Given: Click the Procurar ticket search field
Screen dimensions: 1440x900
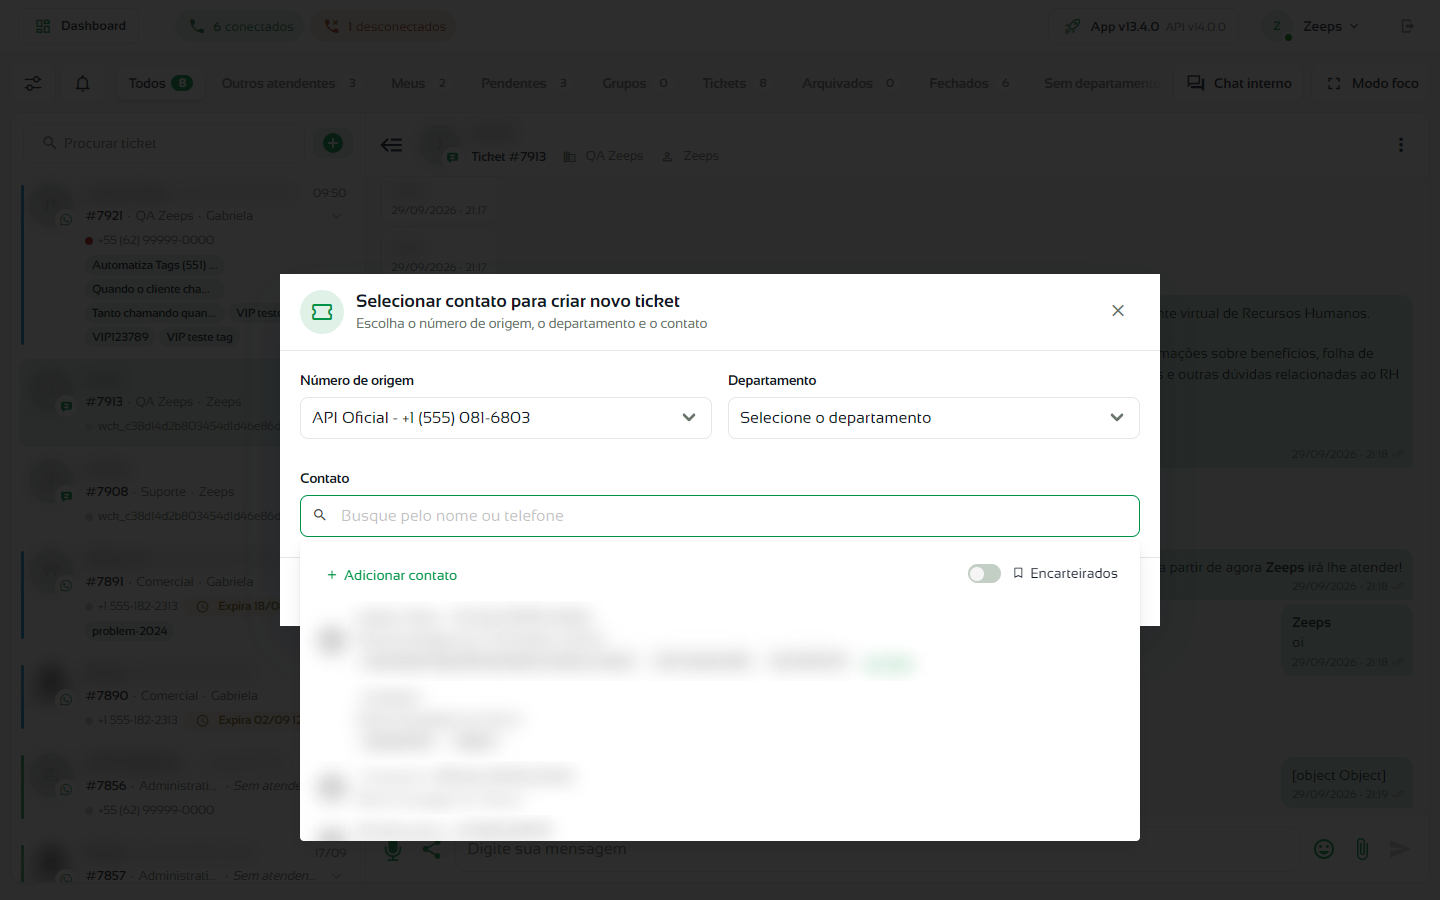Looking at the screenshot, I should [165, 143].
